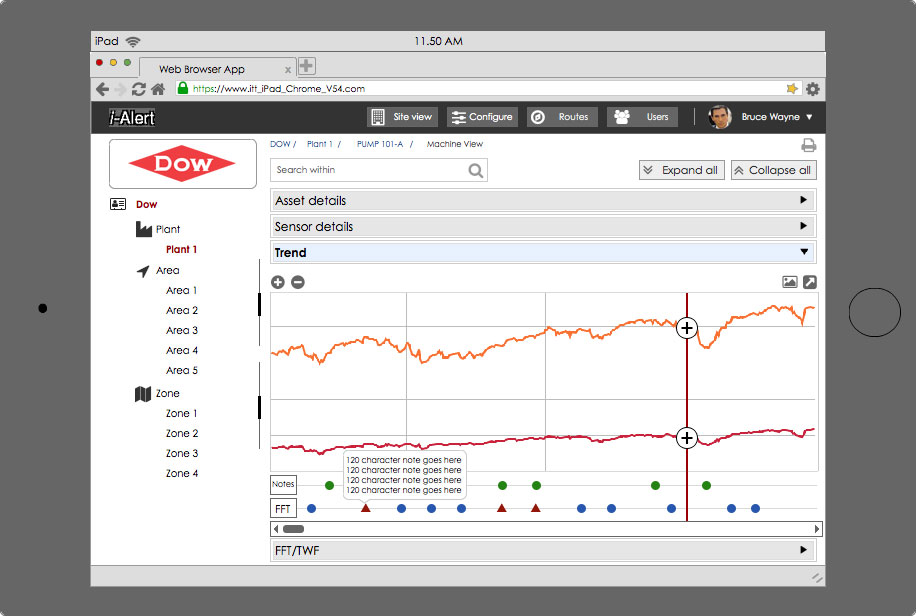Expand the Sensor details section
The height and width of the screenshot is (616, 916).
543,227
